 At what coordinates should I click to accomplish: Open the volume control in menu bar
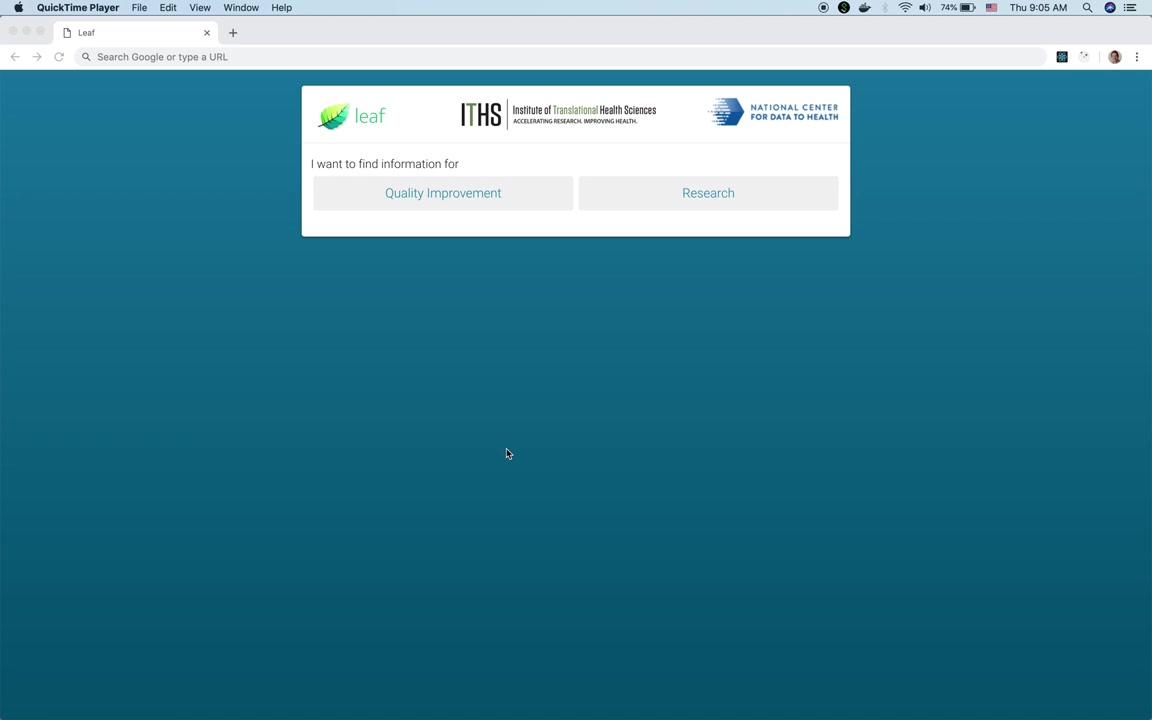point(925,7)
